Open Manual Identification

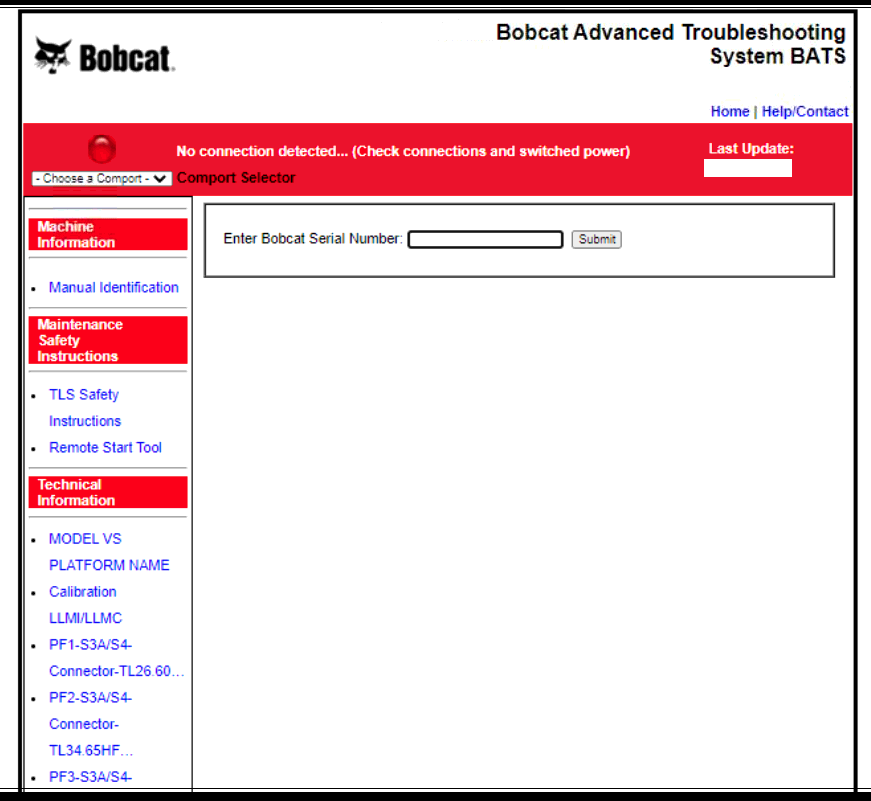tap(112, 287)
